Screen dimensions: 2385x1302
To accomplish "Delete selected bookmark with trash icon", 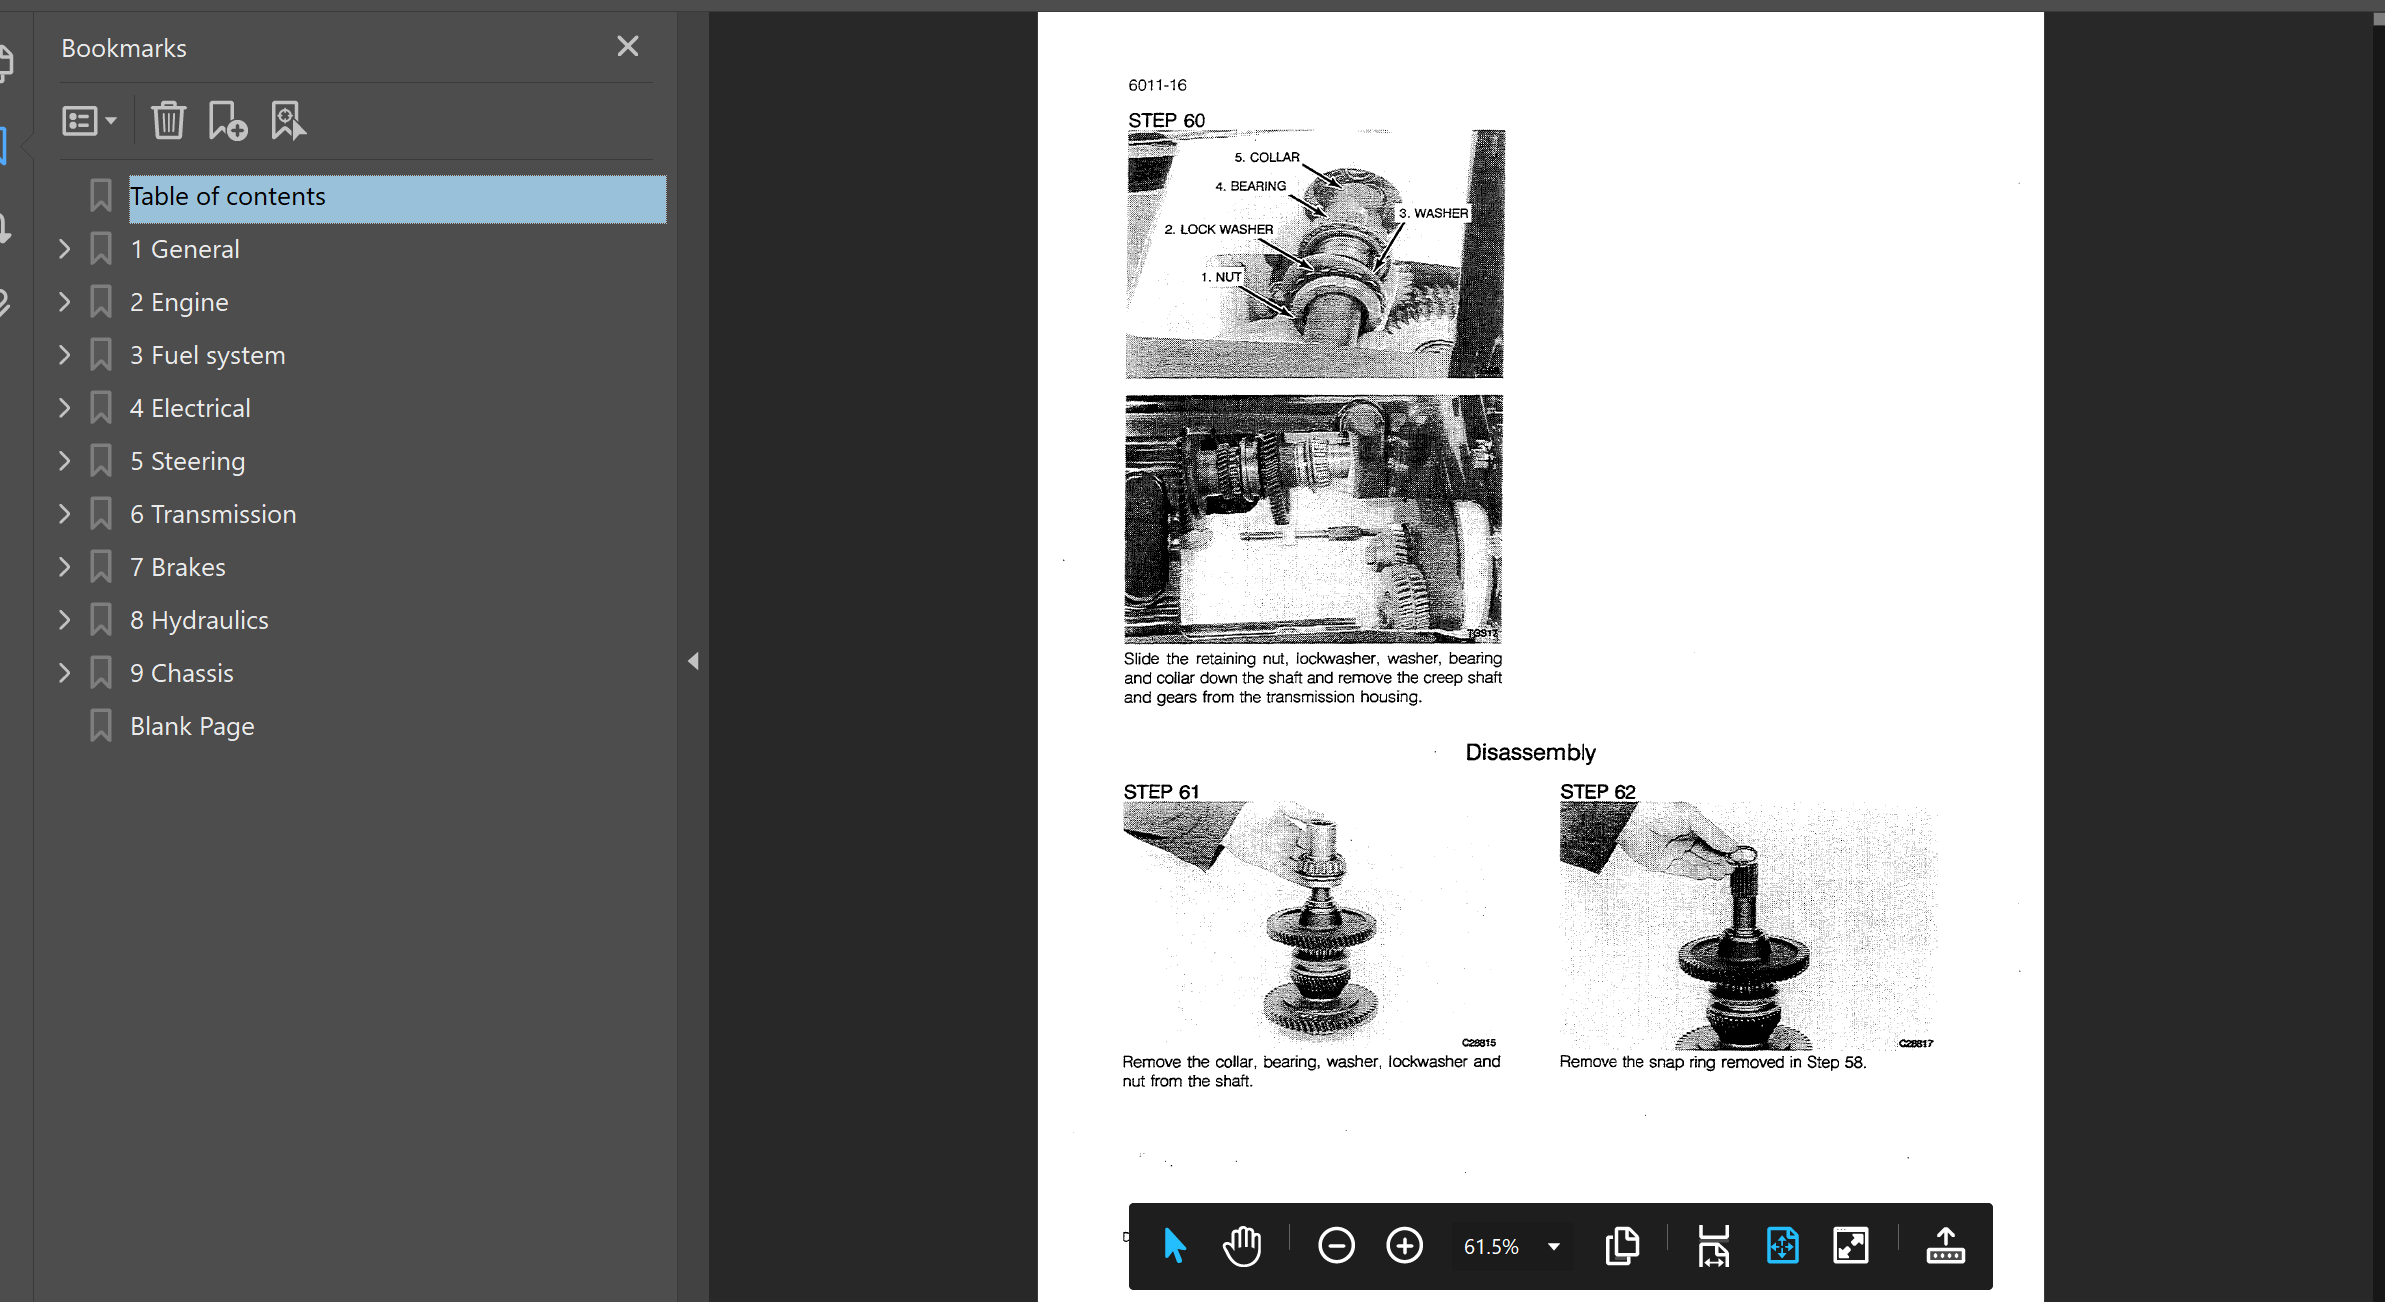I will pos(168,121).
